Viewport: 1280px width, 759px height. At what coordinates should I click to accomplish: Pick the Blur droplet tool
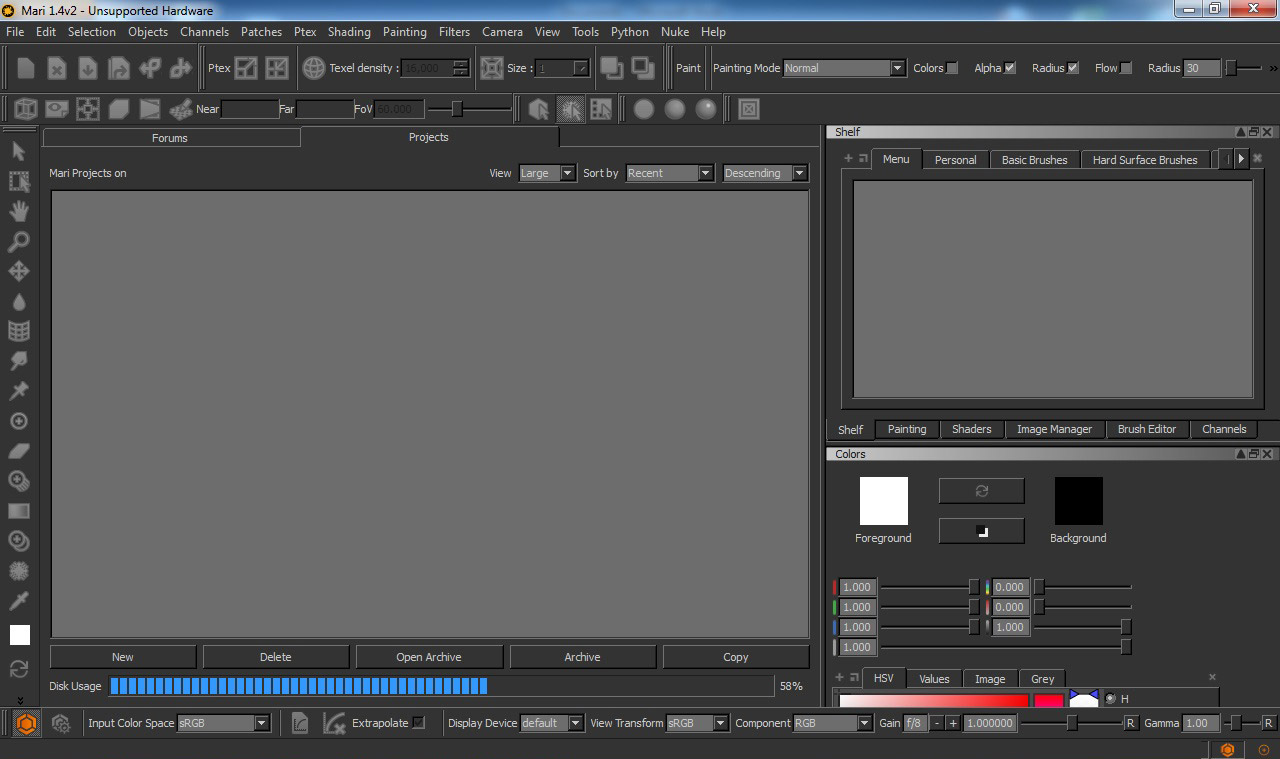click(18, 301)
